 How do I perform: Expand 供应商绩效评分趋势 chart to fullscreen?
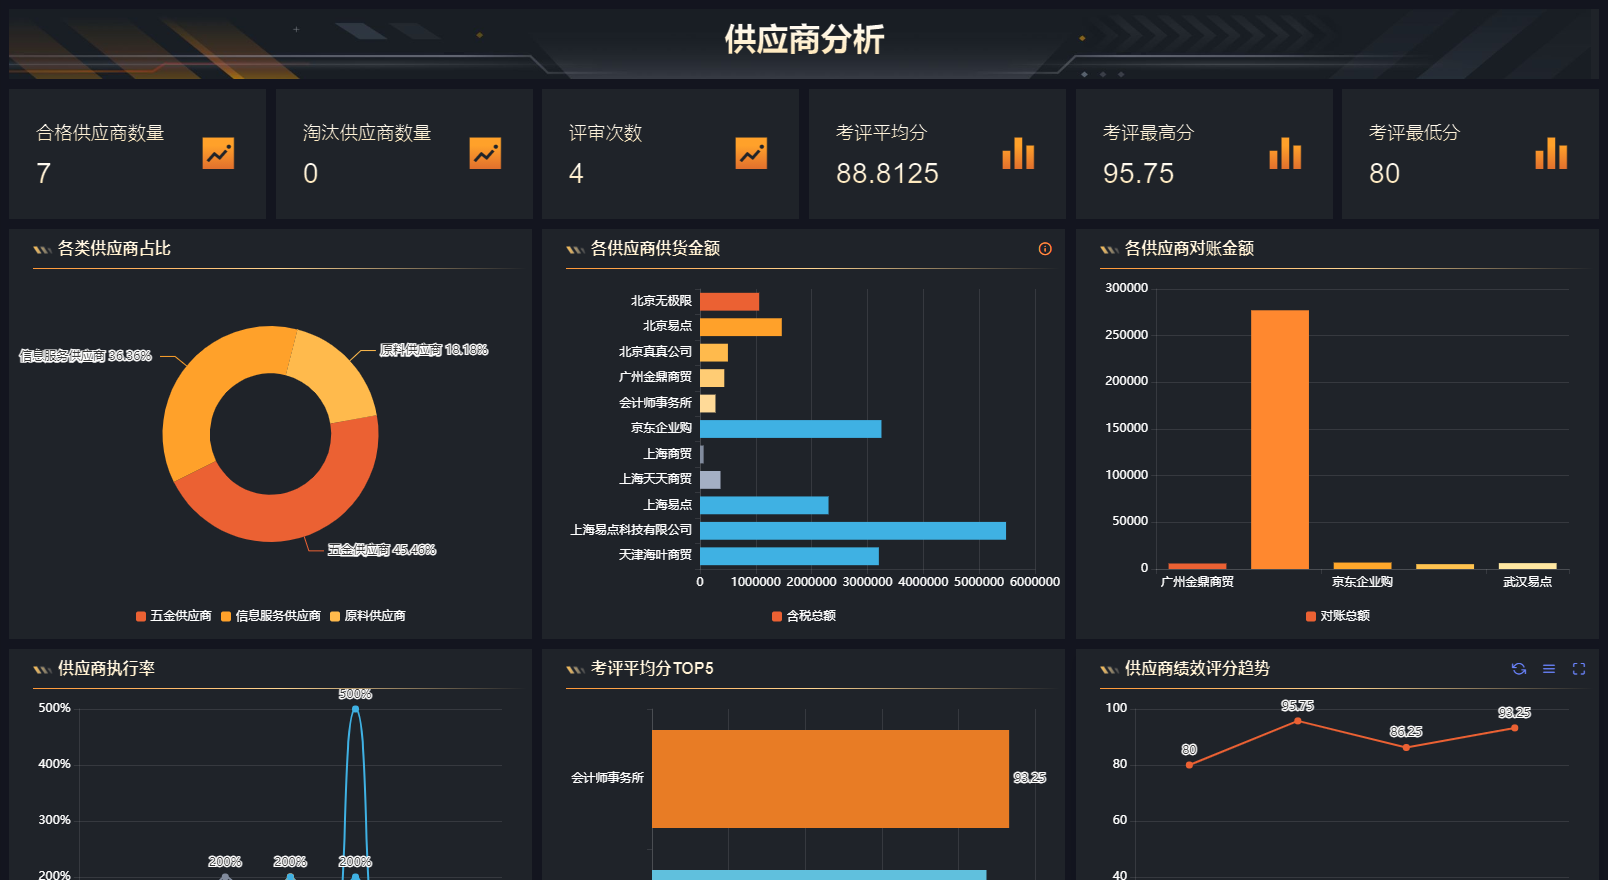point(1579,669)
